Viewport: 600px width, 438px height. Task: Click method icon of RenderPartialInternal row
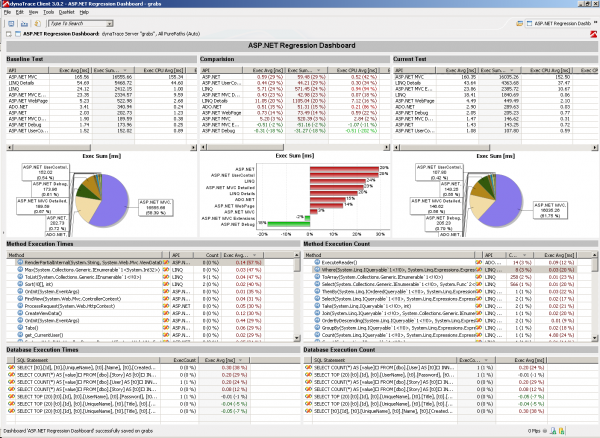coord(20,262)
